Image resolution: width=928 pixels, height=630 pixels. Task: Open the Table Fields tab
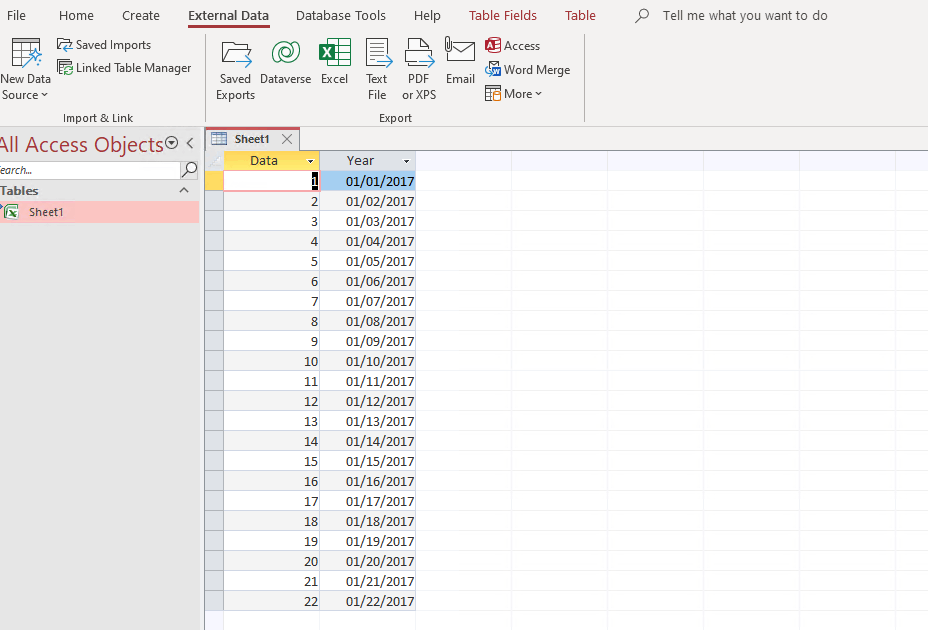(503, 15)
